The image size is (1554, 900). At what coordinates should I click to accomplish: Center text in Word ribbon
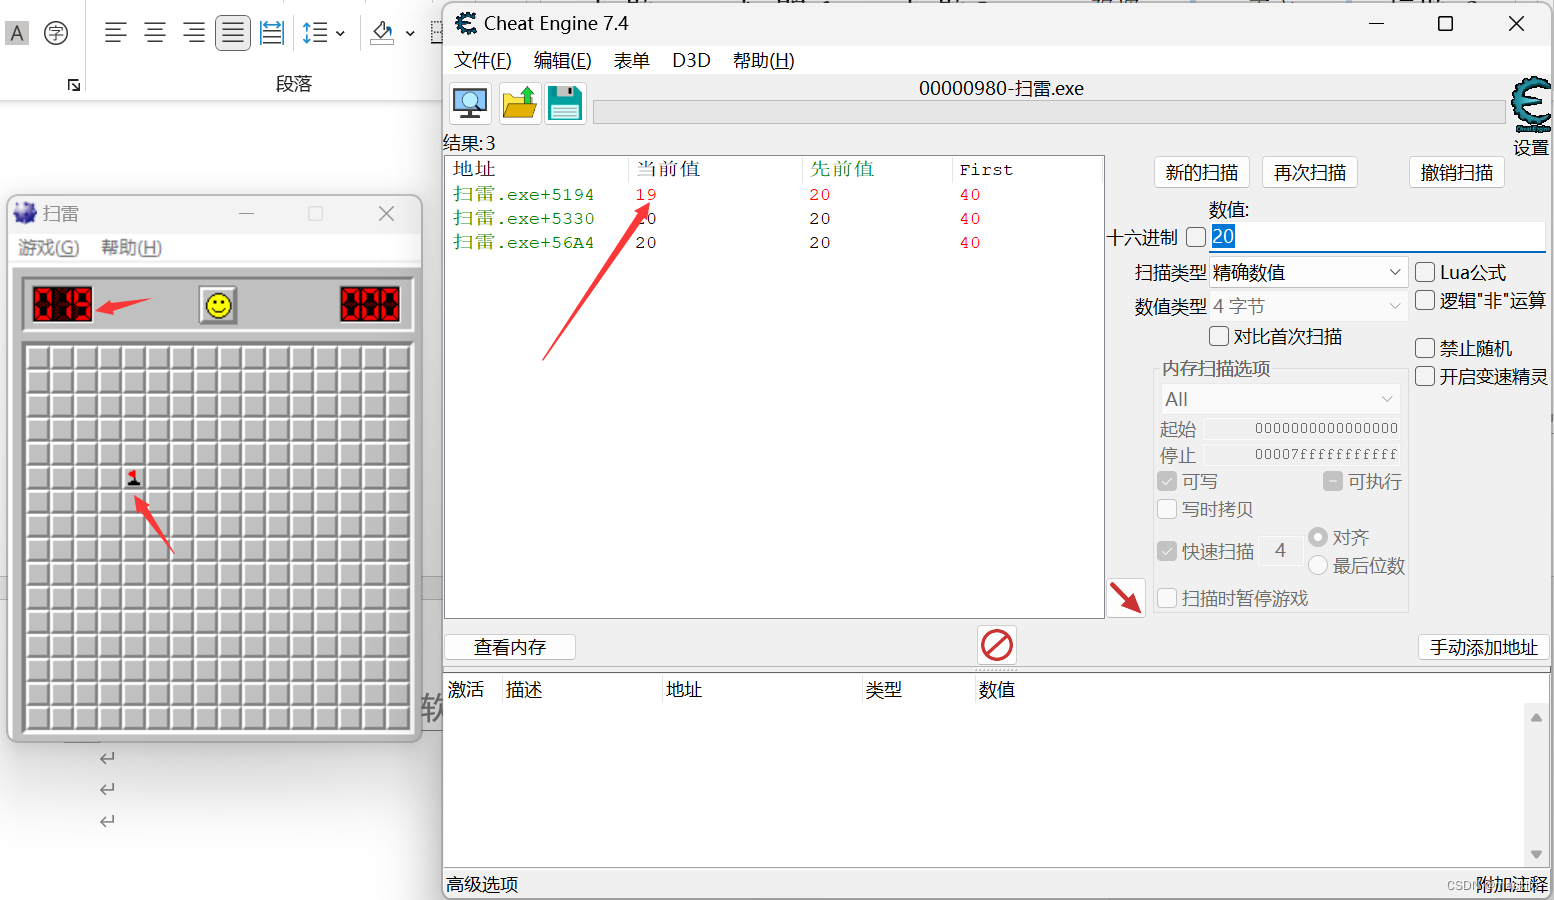[155, 33]
